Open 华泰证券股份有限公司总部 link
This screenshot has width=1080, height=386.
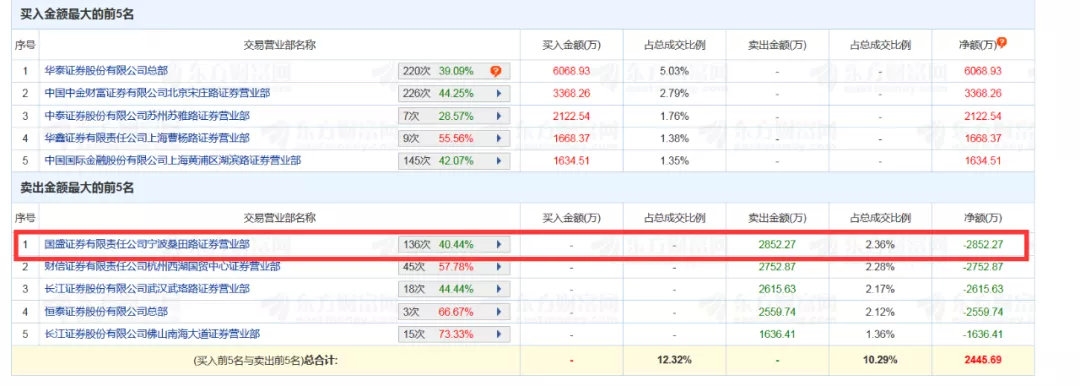click(106, 71)
